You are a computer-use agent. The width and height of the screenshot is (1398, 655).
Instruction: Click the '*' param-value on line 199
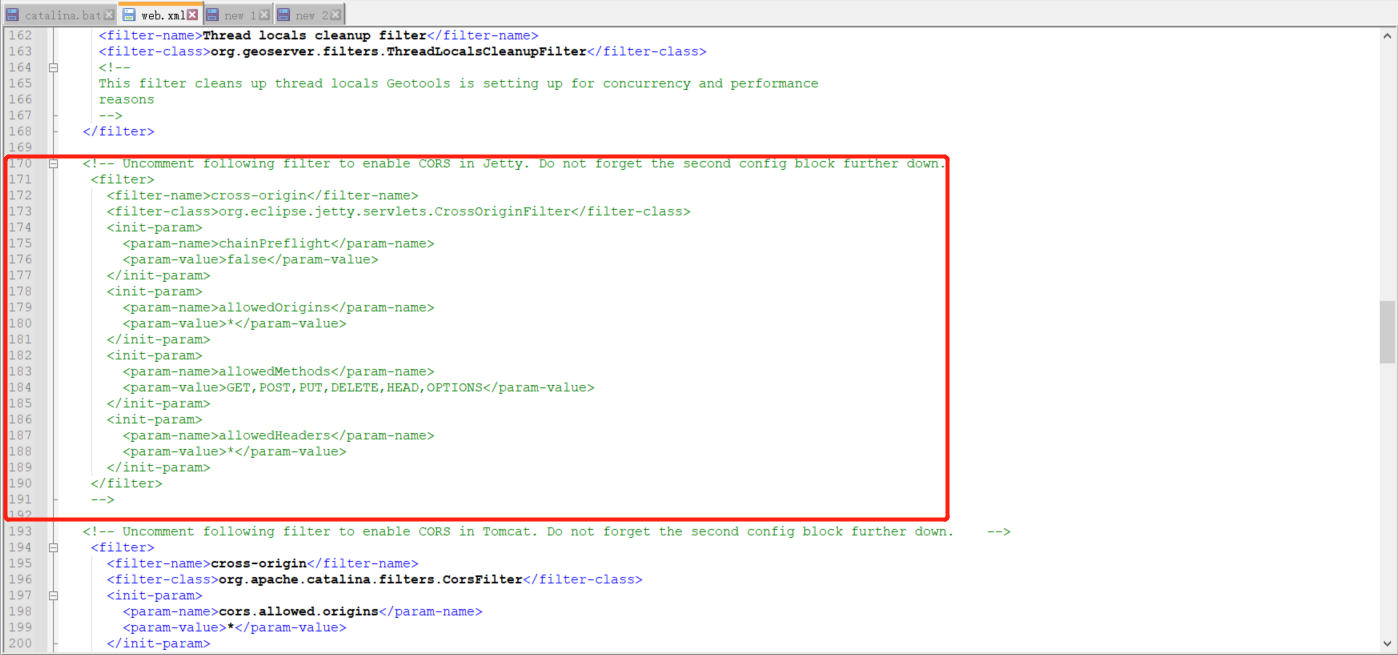[x=231, y=628]
